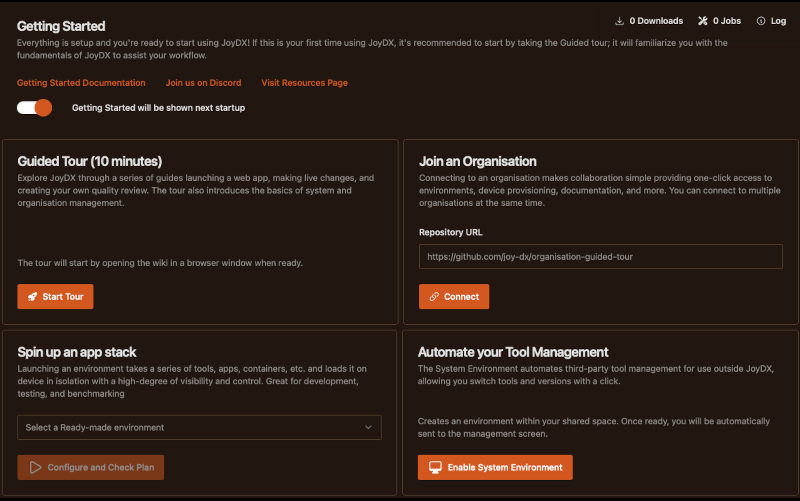Click the rocket icon on Start Tour
This screenshot has width=800, height=501.
click(32, 297)
